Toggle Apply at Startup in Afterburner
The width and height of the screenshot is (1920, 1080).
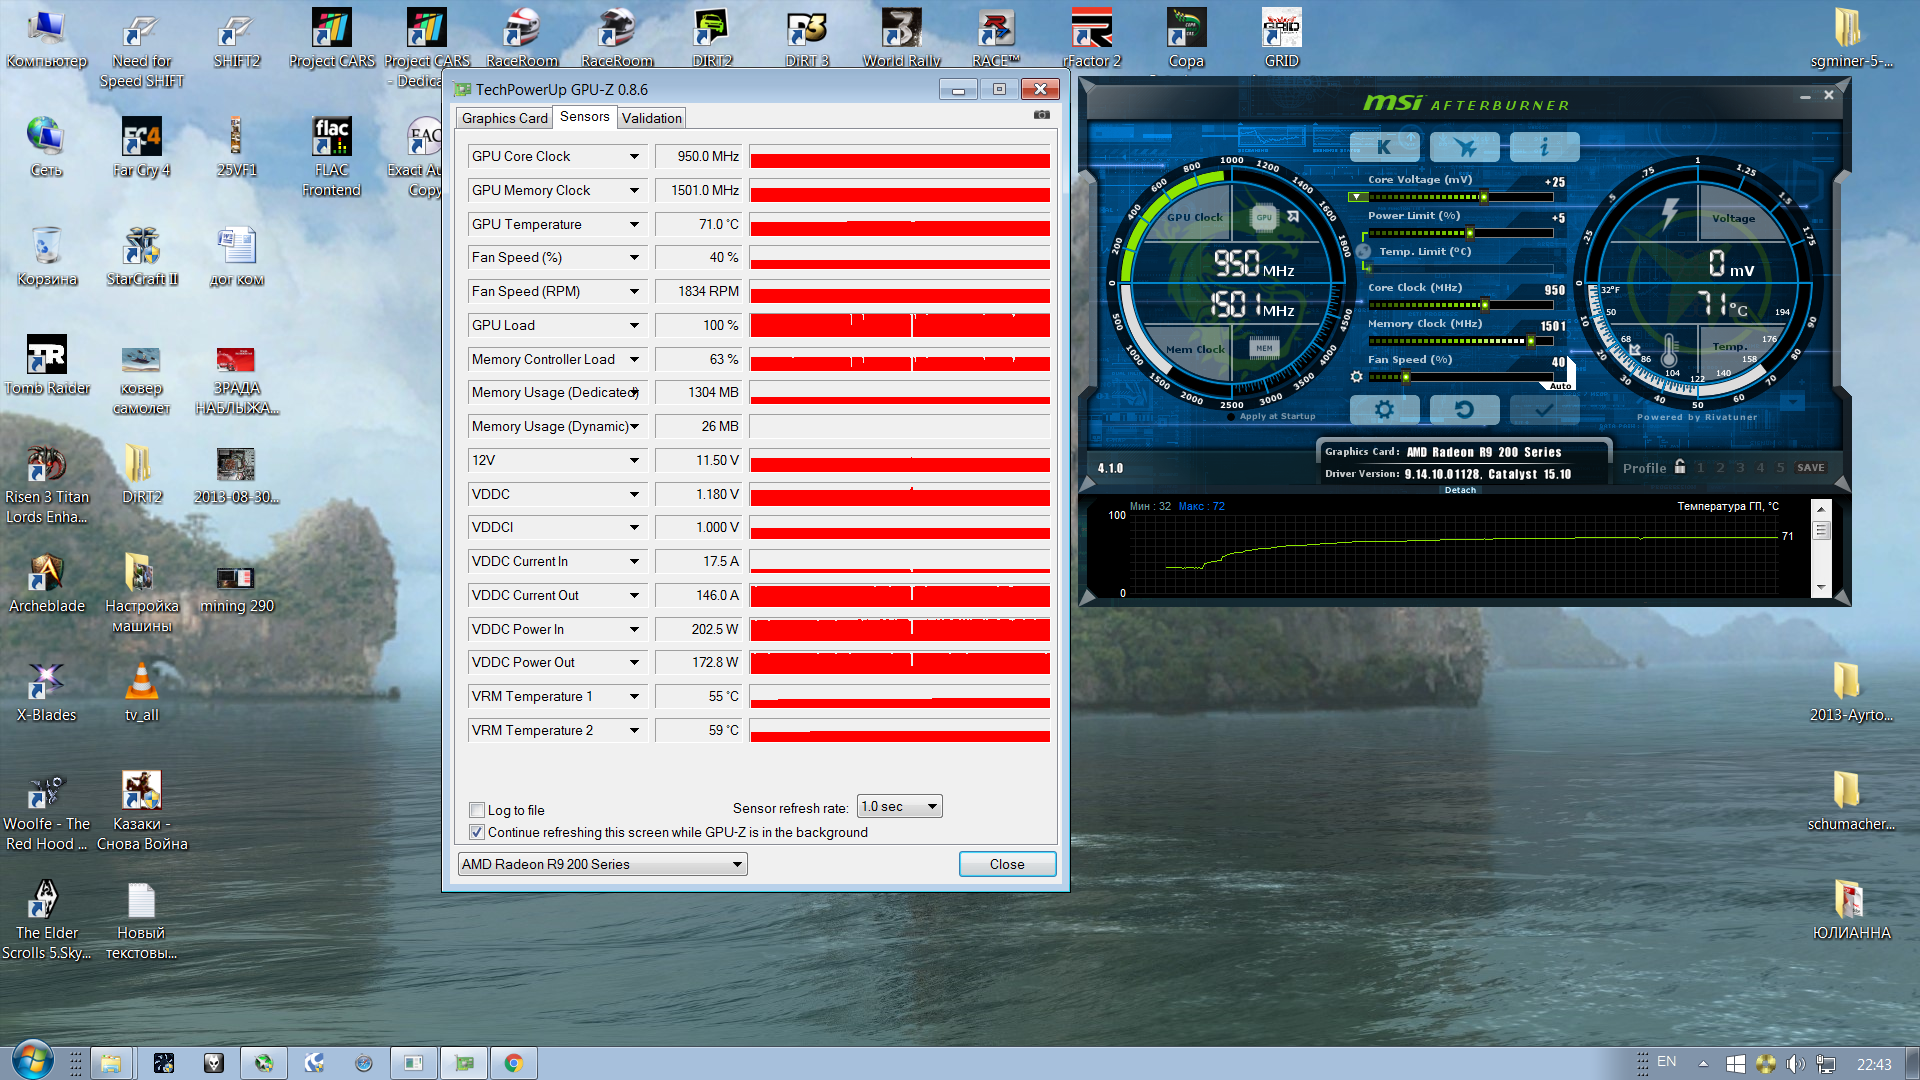click(x=1232, y=417)
